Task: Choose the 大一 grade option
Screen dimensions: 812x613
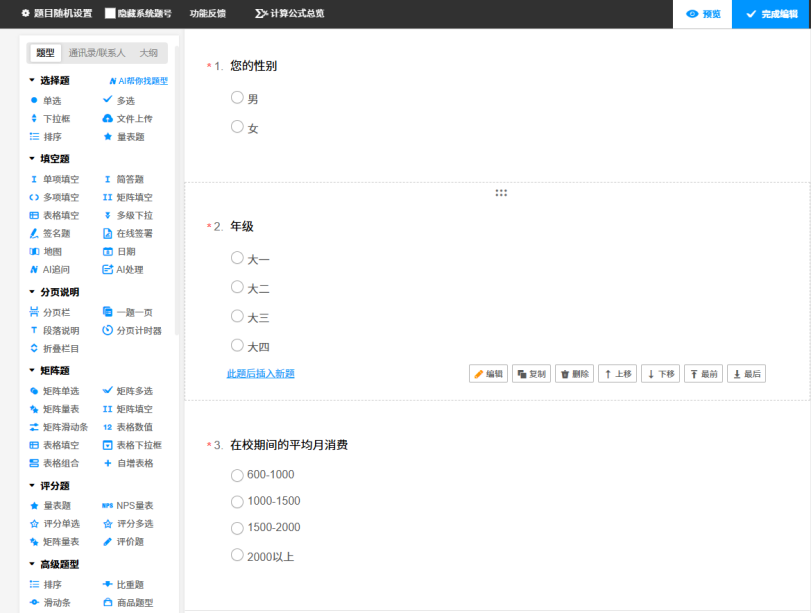Action: pos(237,258)
